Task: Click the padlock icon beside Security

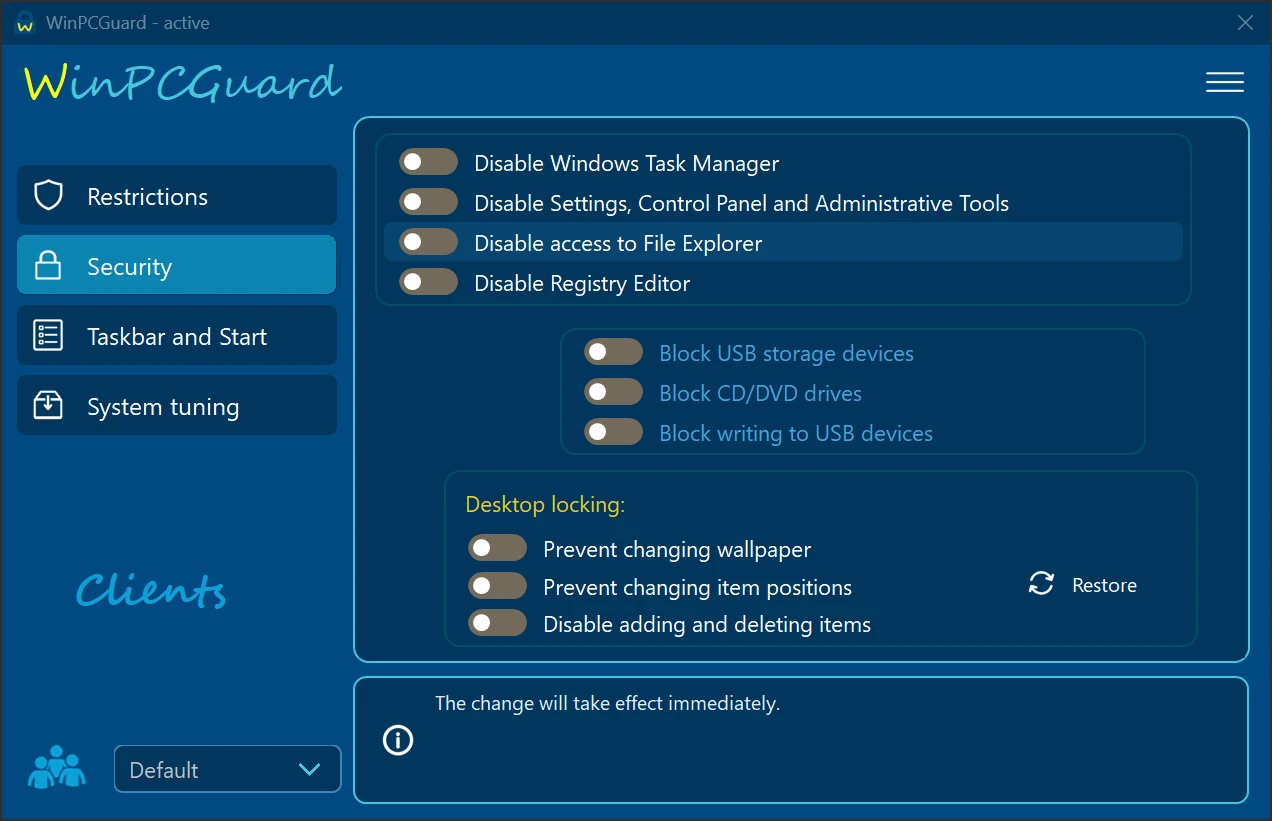Action: (x=48, y=266)
